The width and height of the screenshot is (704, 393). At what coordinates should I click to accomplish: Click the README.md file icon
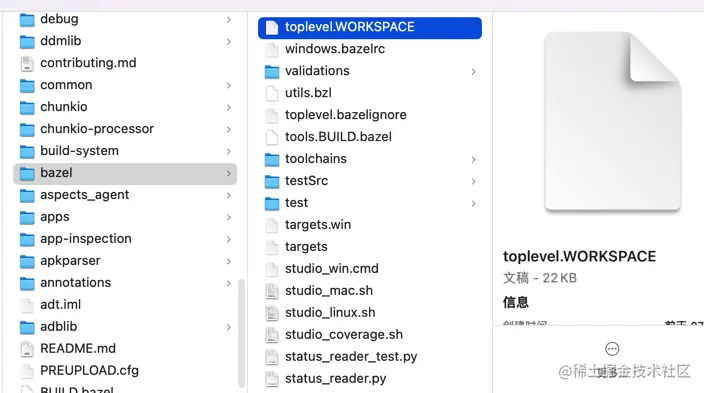[x=27, y=349]
